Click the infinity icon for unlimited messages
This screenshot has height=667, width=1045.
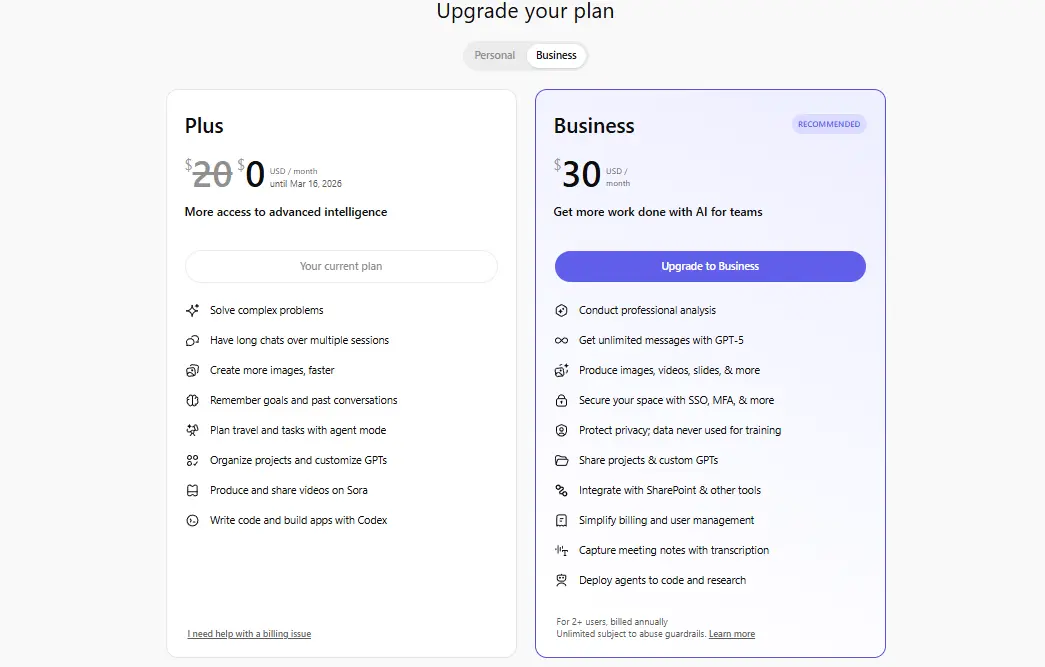click(562, 340)
